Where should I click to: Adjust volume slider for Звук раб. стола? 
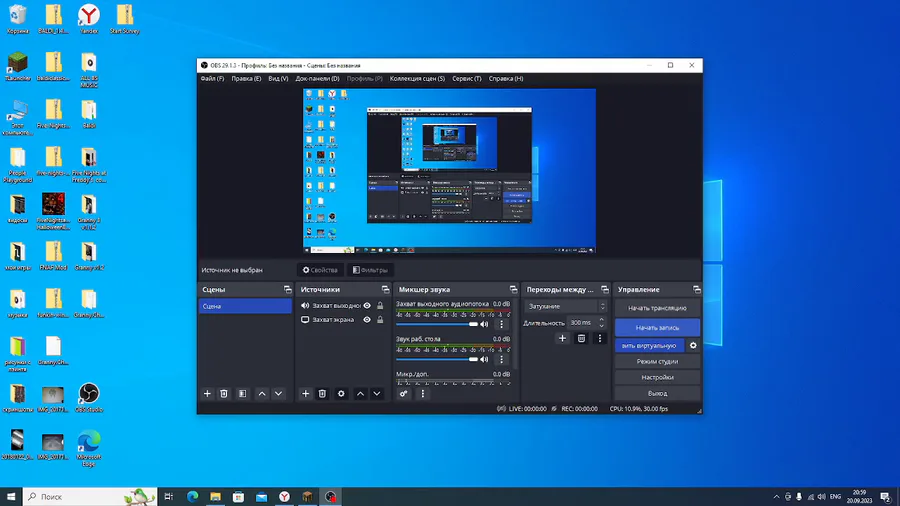click(437, 359)
